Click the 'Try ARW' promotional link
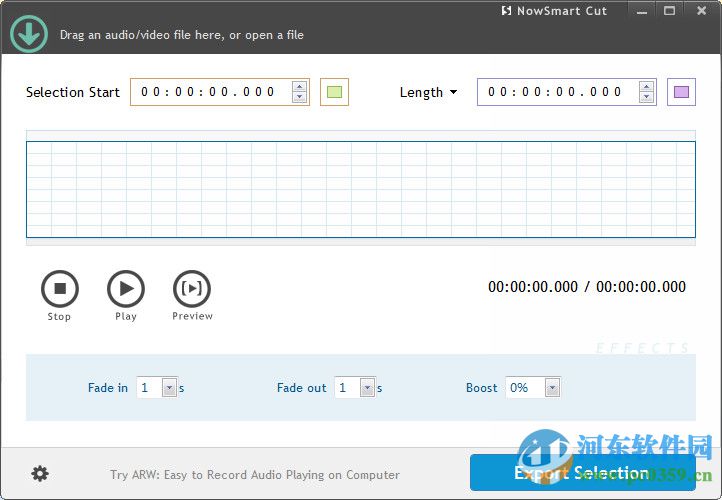Screen dimensions: 722x500 pos(255,475)
